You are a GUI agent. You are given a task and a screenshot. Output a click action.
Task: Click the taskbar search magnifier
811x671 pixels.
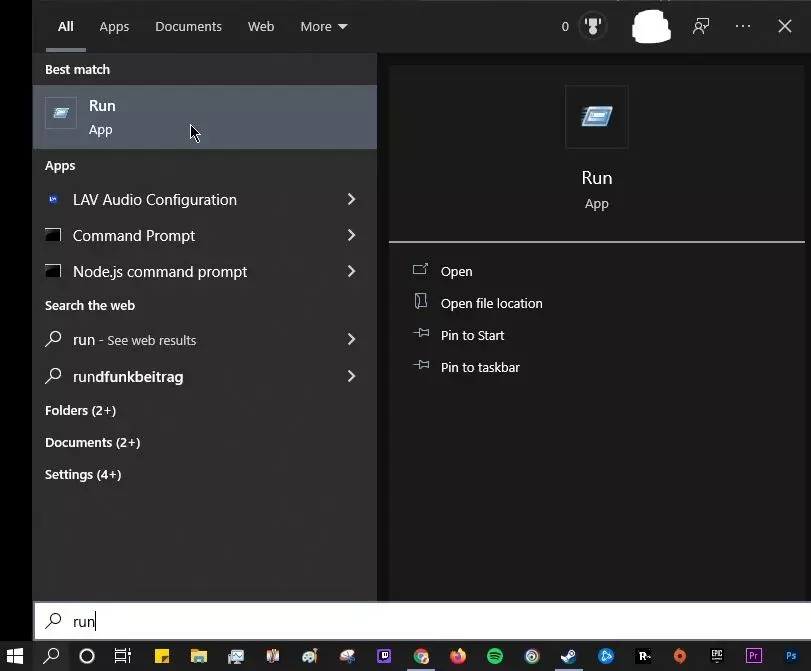pyautogui.click(x=51, y=657)
